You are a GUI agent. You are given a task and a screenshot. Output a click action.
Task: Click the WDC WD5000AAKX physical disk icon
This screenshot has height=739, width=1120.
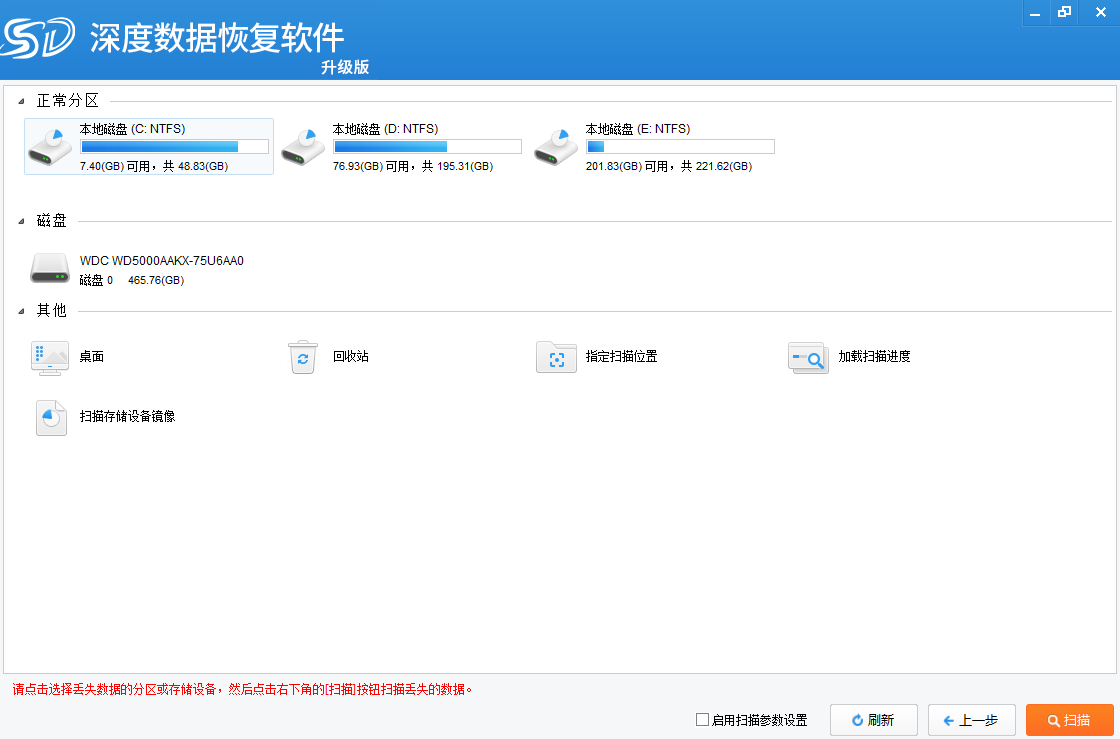coord(50,269)
